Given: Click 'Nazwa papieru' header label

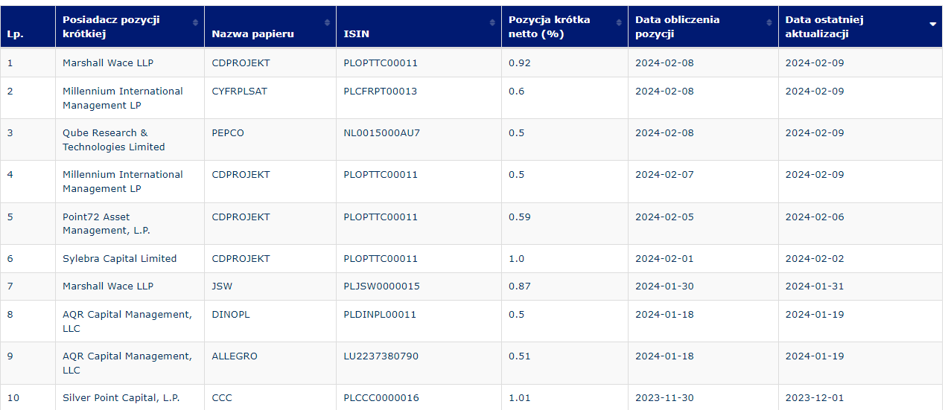Looking at the screenshot, I should pos(253,34).
